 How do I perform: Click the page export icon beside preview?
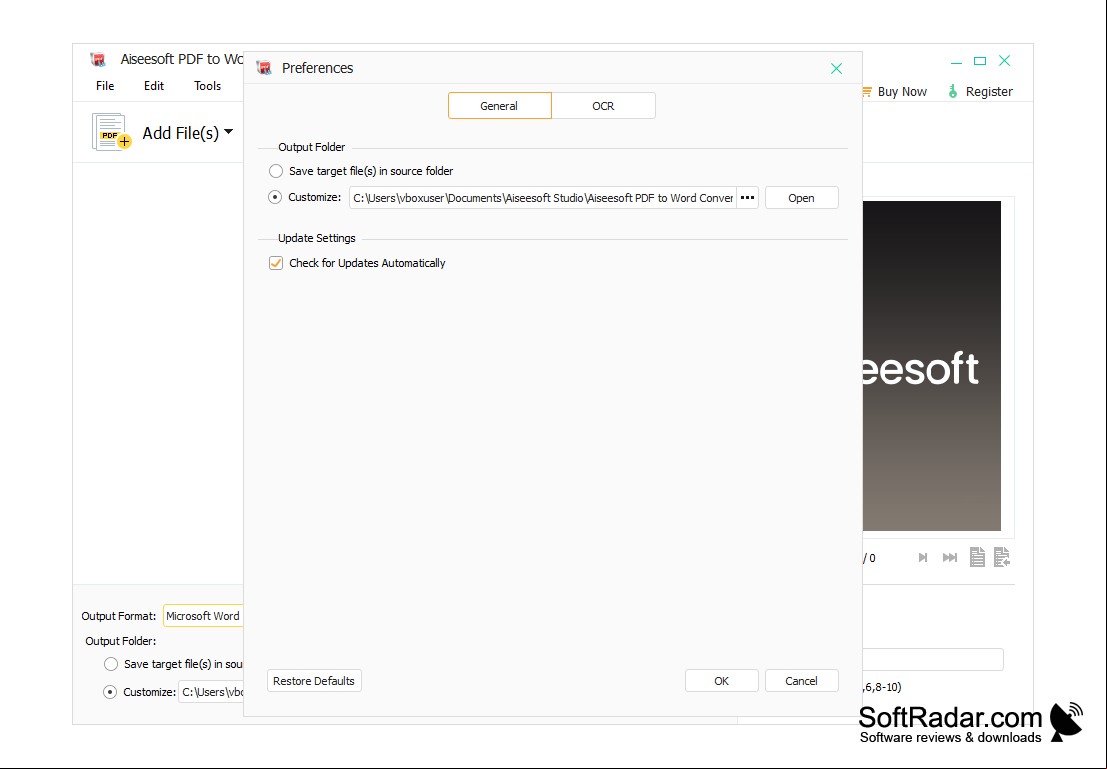tap(1002, 557)
